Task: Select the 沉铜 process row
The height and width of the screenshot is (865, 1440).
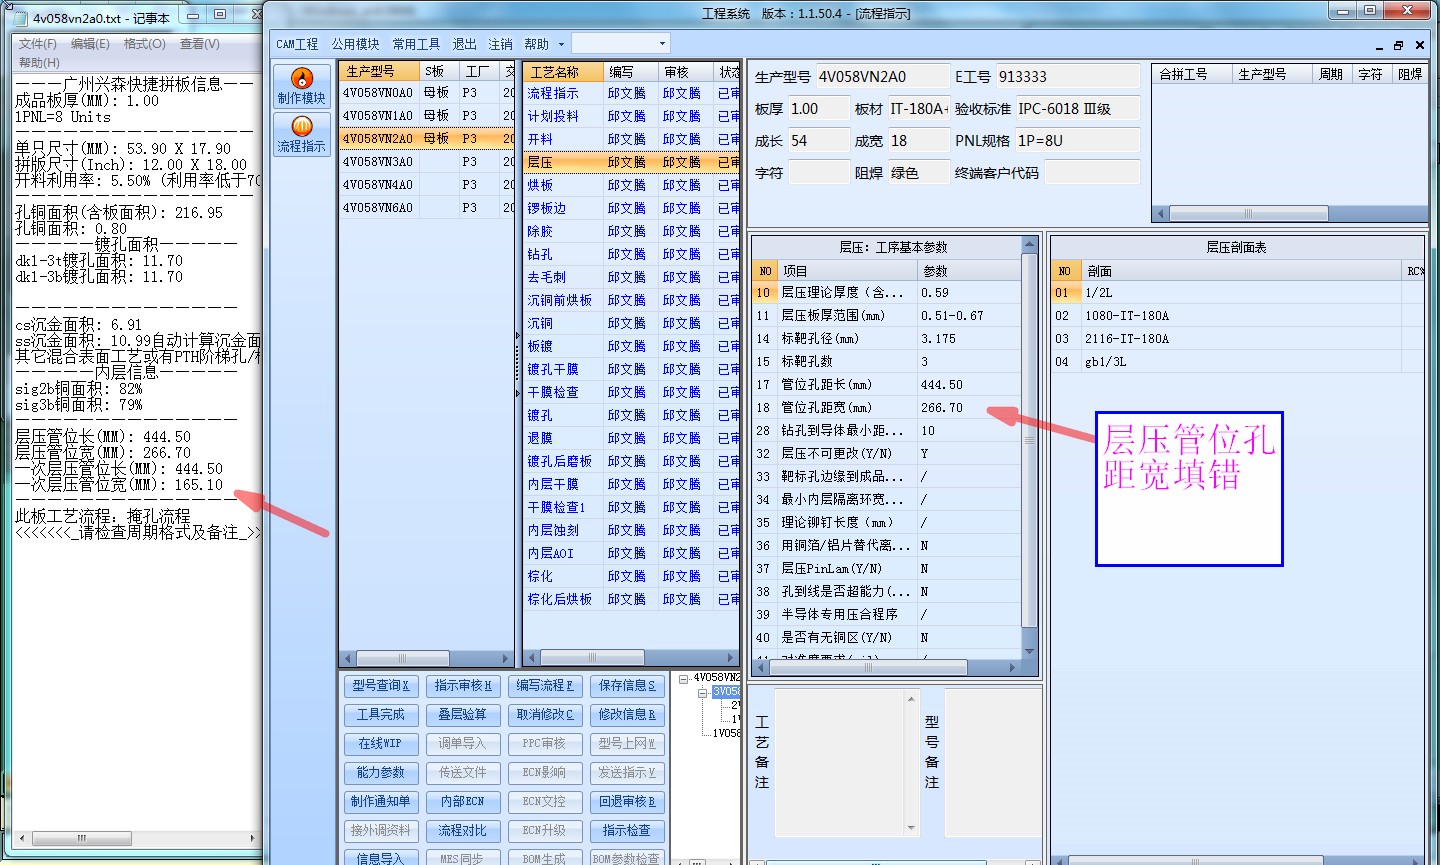Action: coord(632,323)
